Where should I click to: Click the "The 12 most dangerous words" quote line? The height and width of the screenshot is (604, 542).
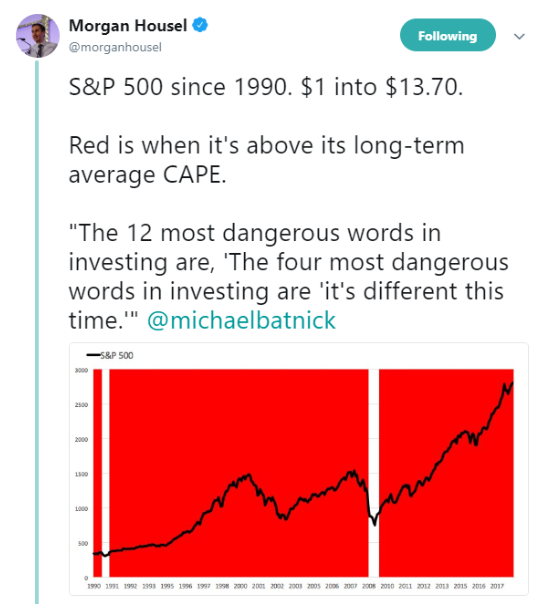click(x=255, y=233)
